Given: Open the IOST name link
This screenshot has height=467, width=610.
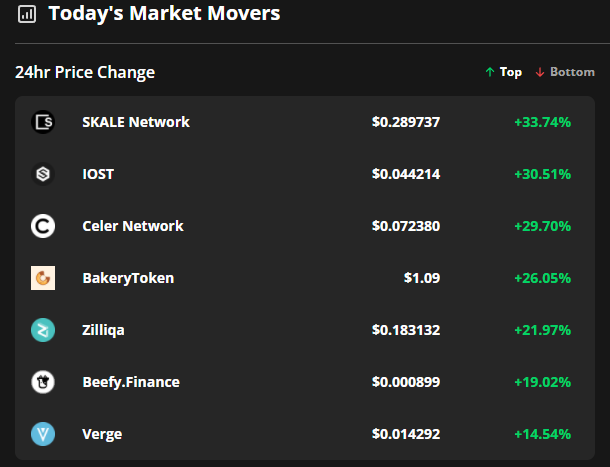Looking at the screenshot, I should point(98,174).
